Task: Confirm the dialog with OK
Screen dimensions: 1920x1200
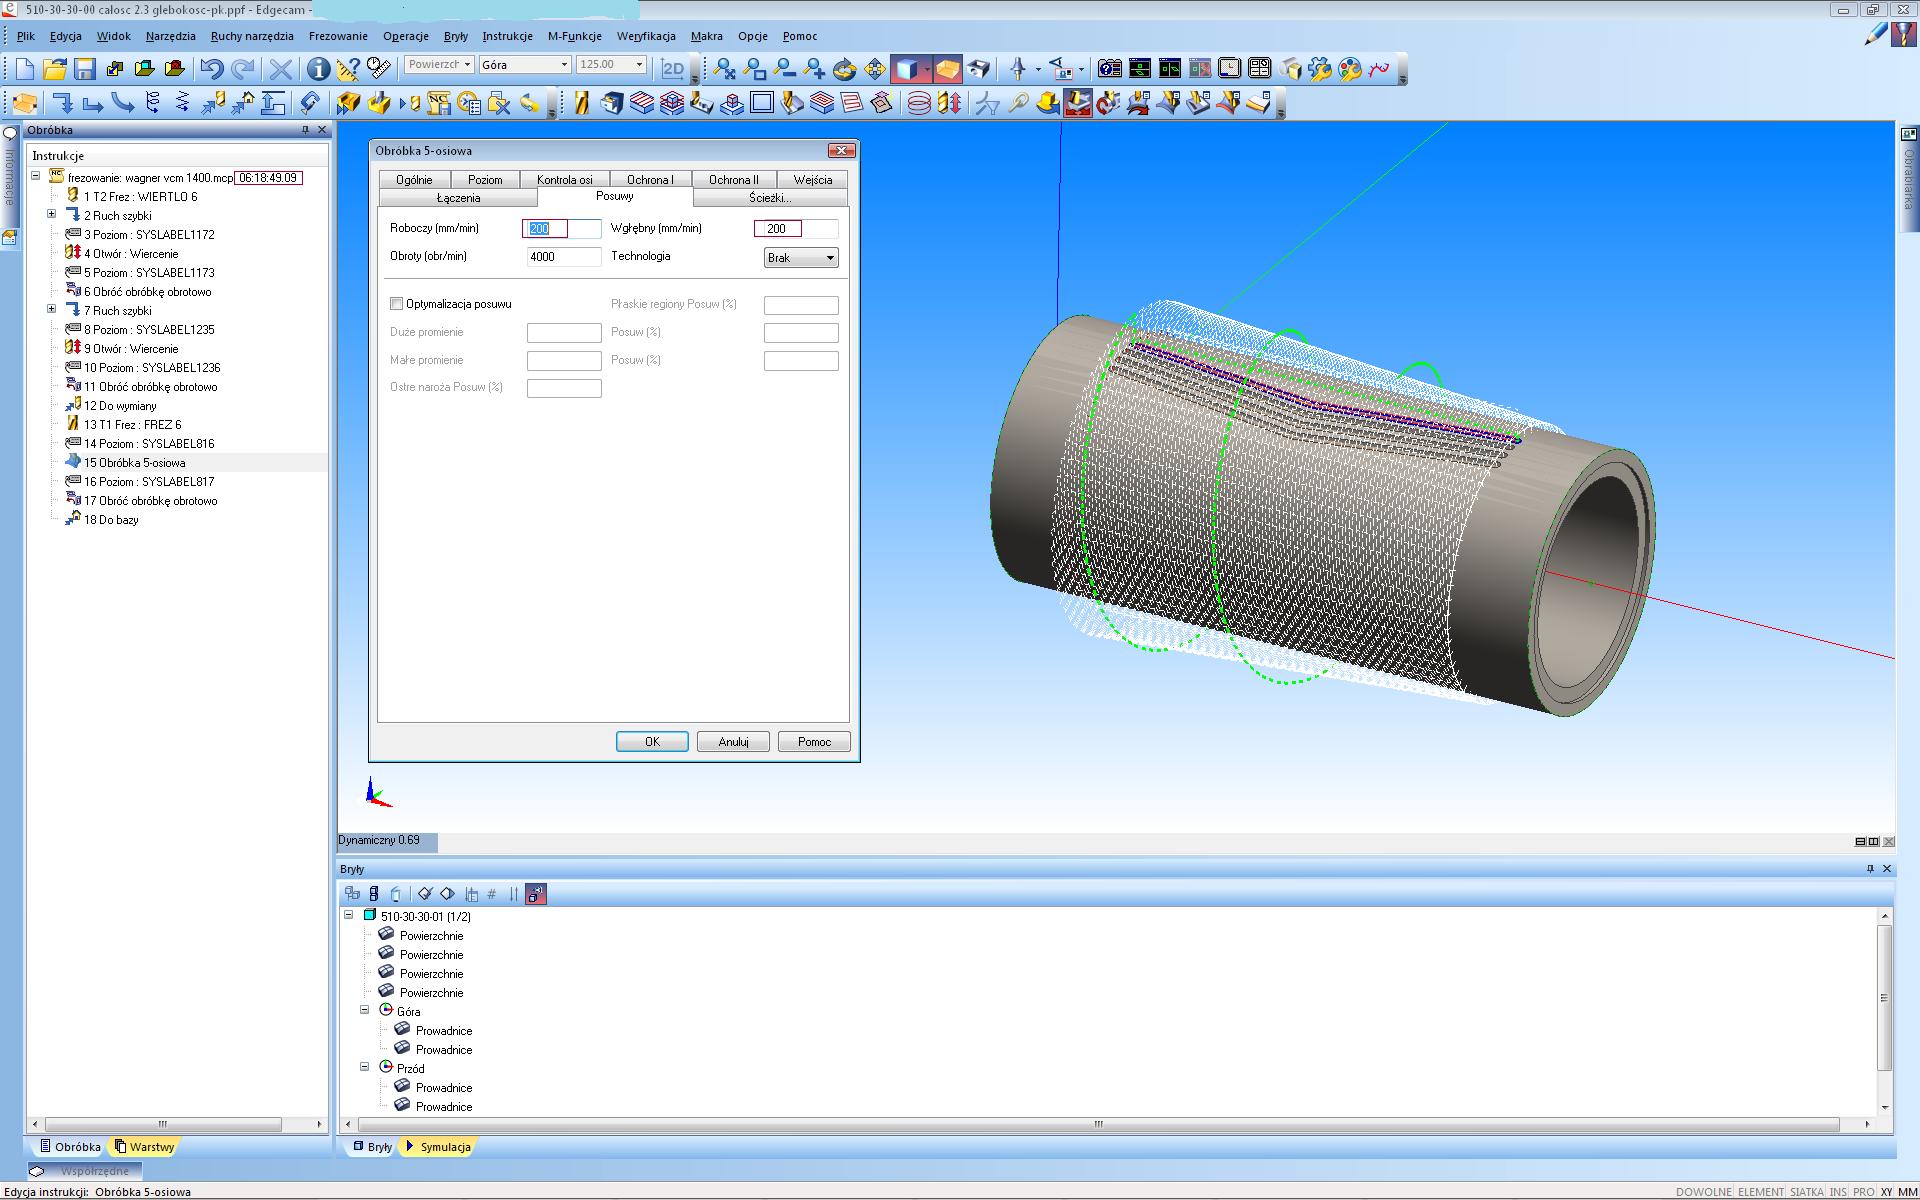Action: pyautogui.click(x=652, y=741)
